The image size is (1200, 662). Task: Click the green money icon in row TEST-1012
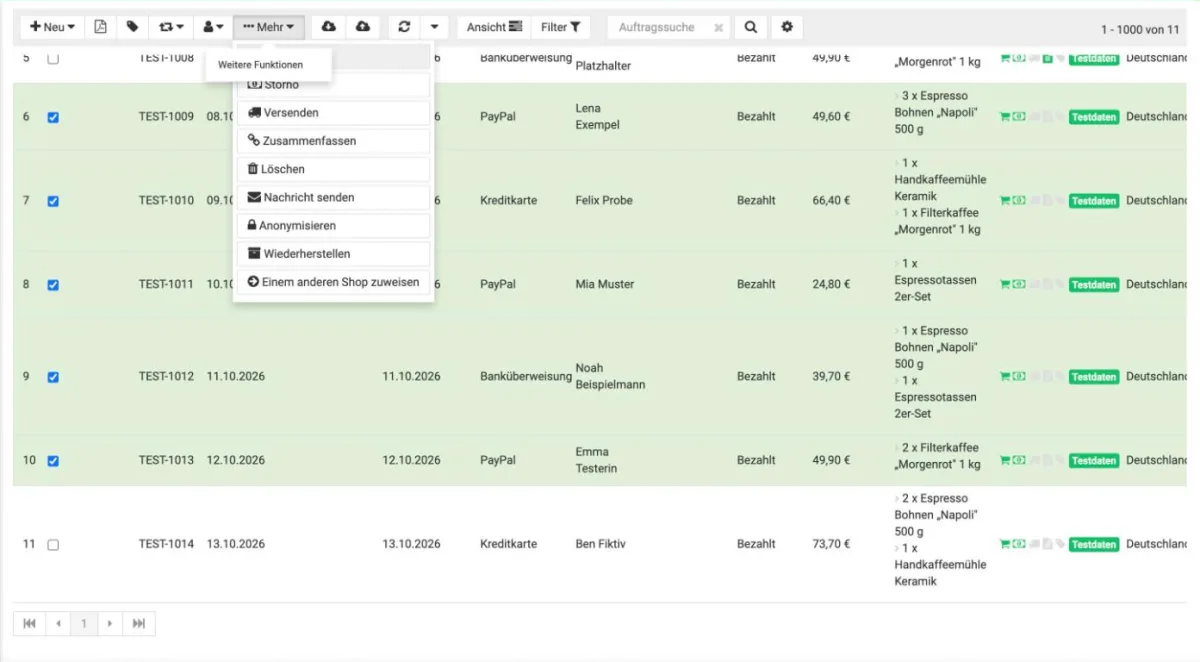click(x=1018, y=377)
